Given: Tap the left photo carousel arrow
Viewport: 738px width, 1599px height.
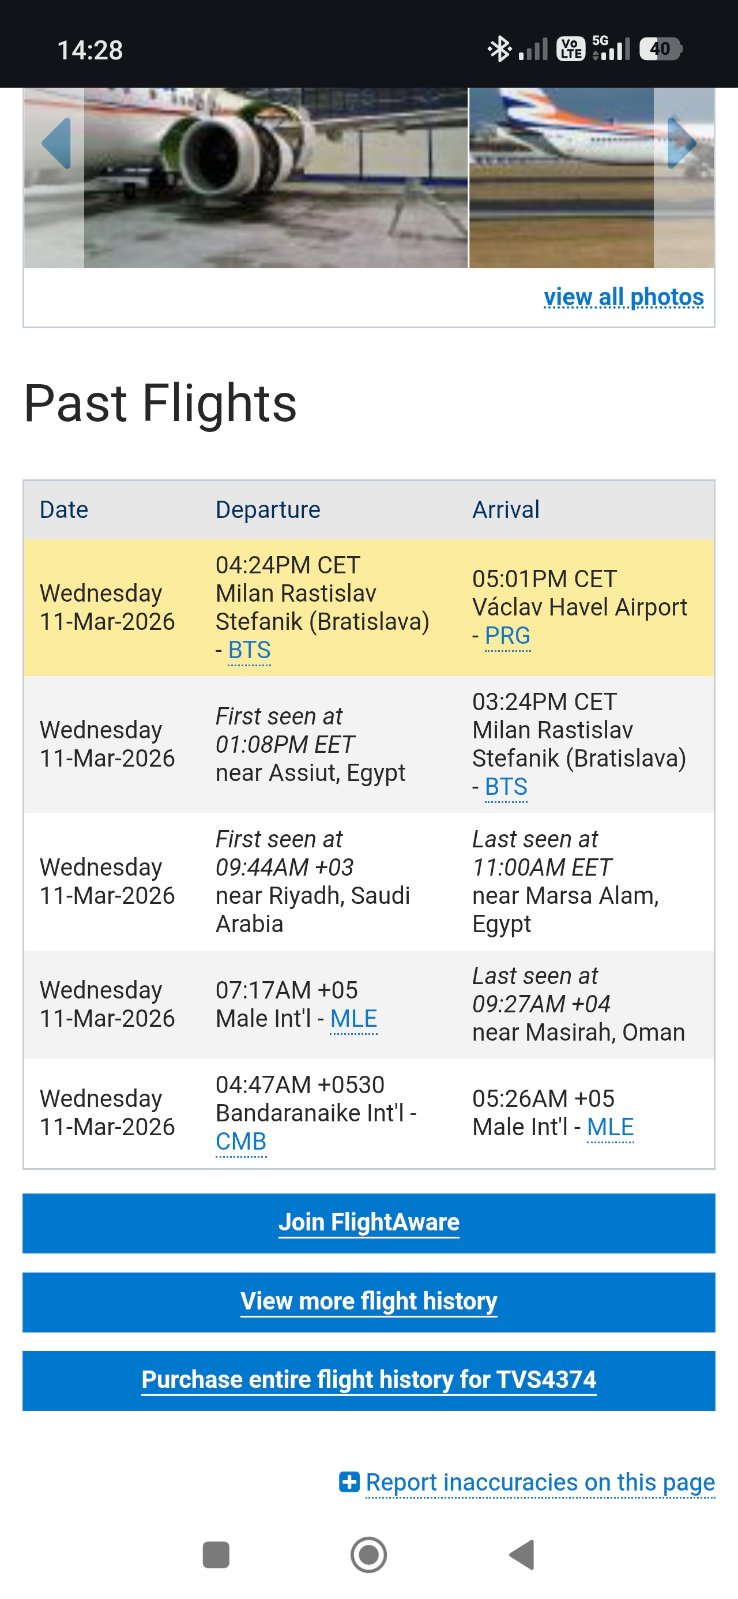Looking at the screenshot, I should (x=56, y=144).
